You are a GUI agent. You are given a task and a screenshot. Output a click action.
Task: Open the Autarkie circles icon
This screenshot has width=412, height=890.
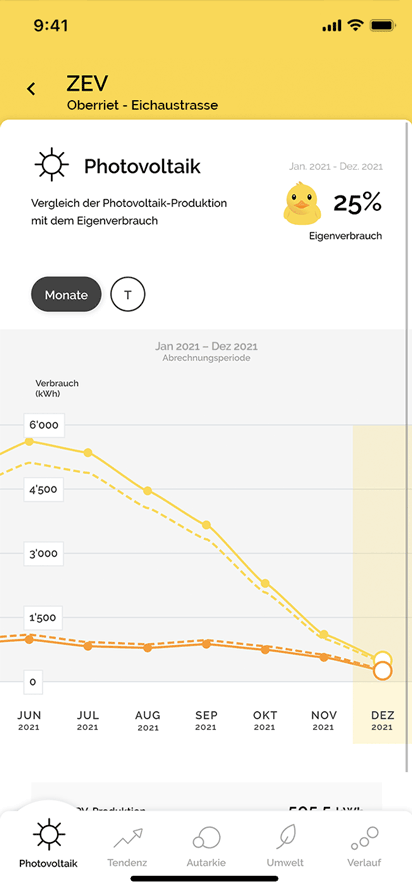pos(206,837)
